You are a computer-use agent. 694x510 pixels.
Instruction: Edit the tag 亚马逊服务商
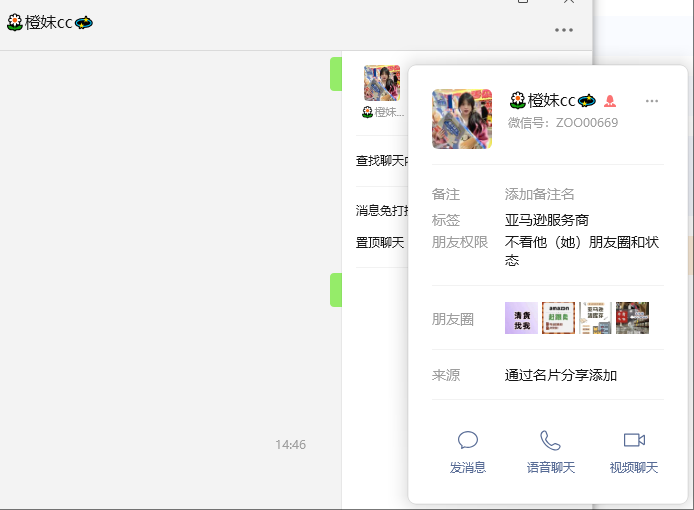coord(547,220)
